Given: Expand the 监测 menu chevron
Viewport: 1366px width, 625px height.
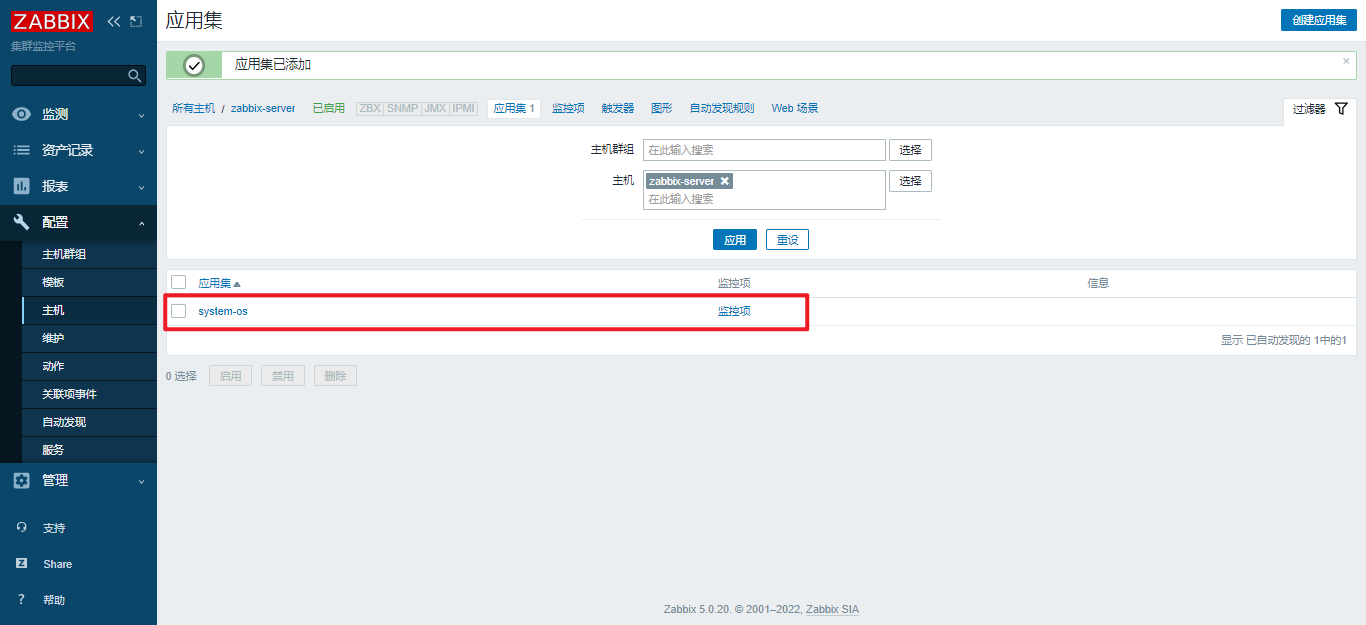Looking at the screenshot, I should [141, 116].
